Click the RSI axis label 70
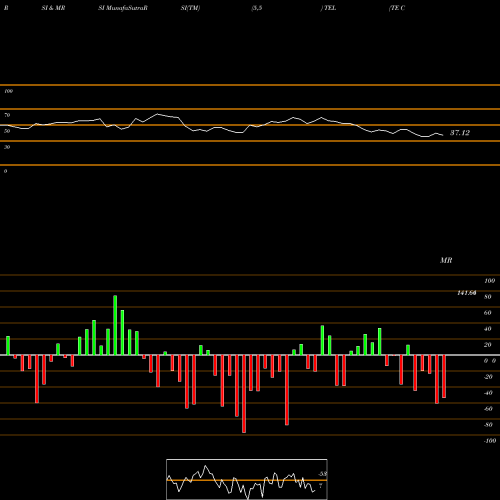 coord(7,115)
